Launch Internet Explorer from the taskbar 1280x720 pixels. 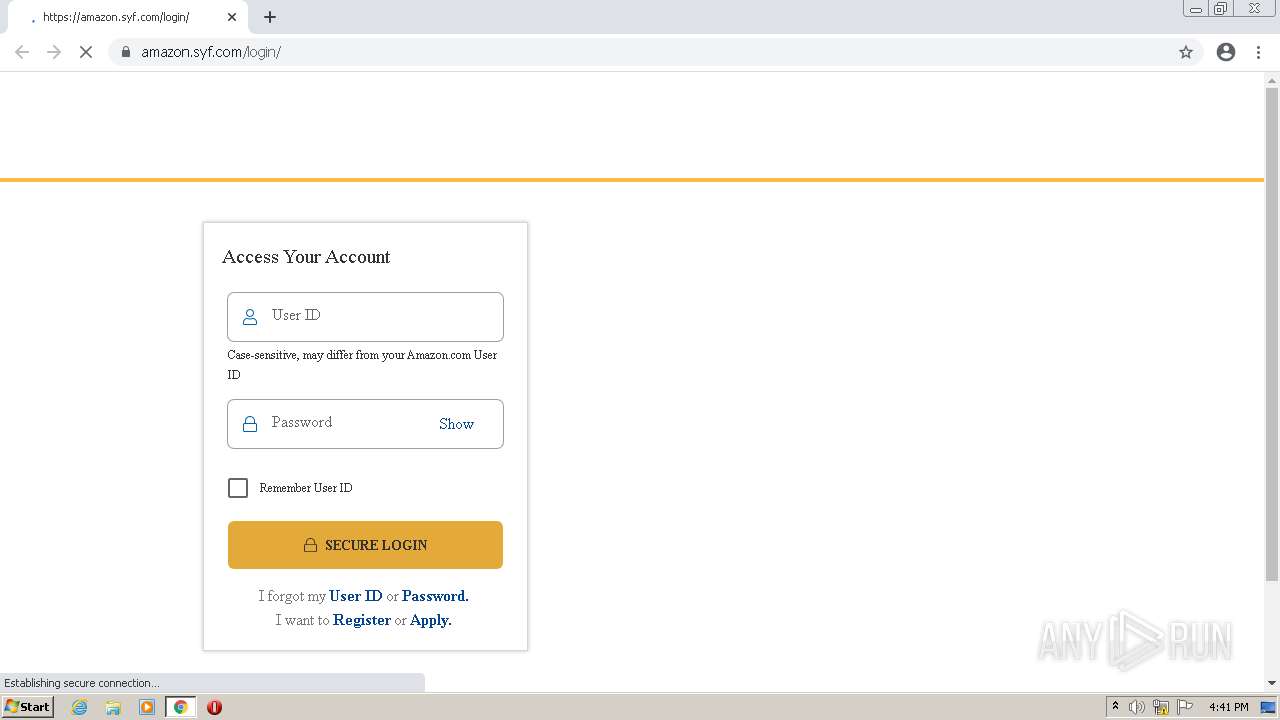coord(80,707)
